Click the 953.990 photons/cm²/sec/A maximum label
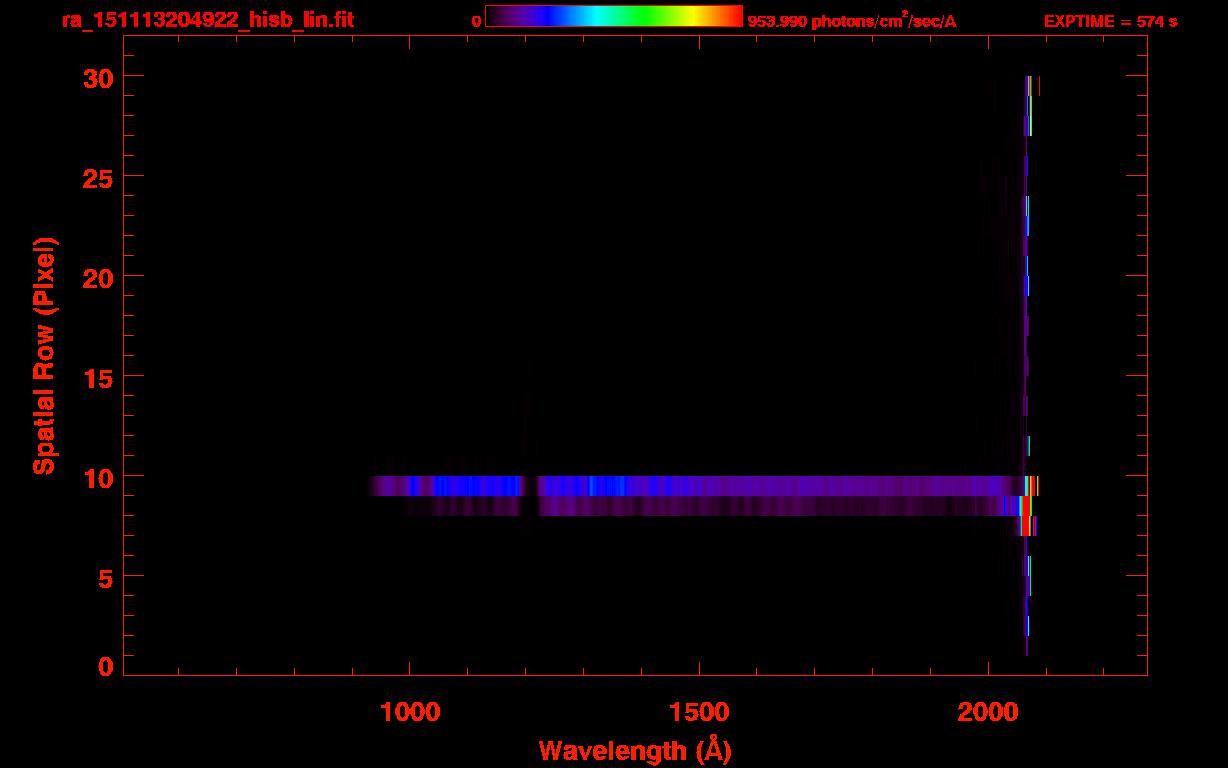1228x768 pixels. coord(851,21)
